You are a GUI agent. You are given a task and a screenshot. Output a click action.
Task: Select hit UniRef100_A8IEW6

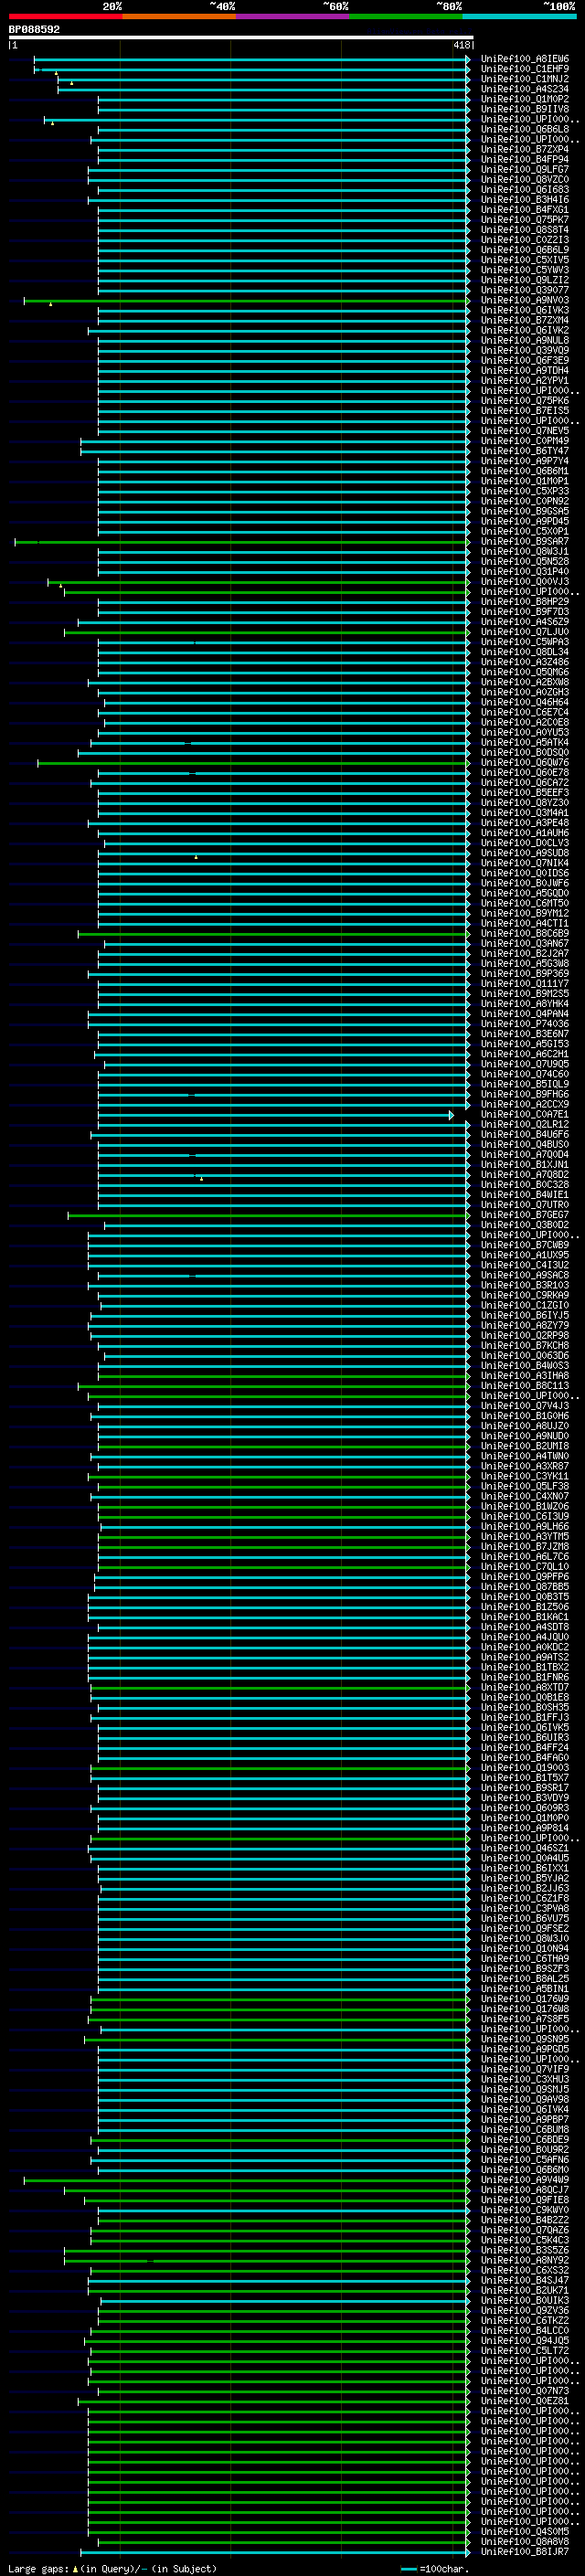[525, 59]
